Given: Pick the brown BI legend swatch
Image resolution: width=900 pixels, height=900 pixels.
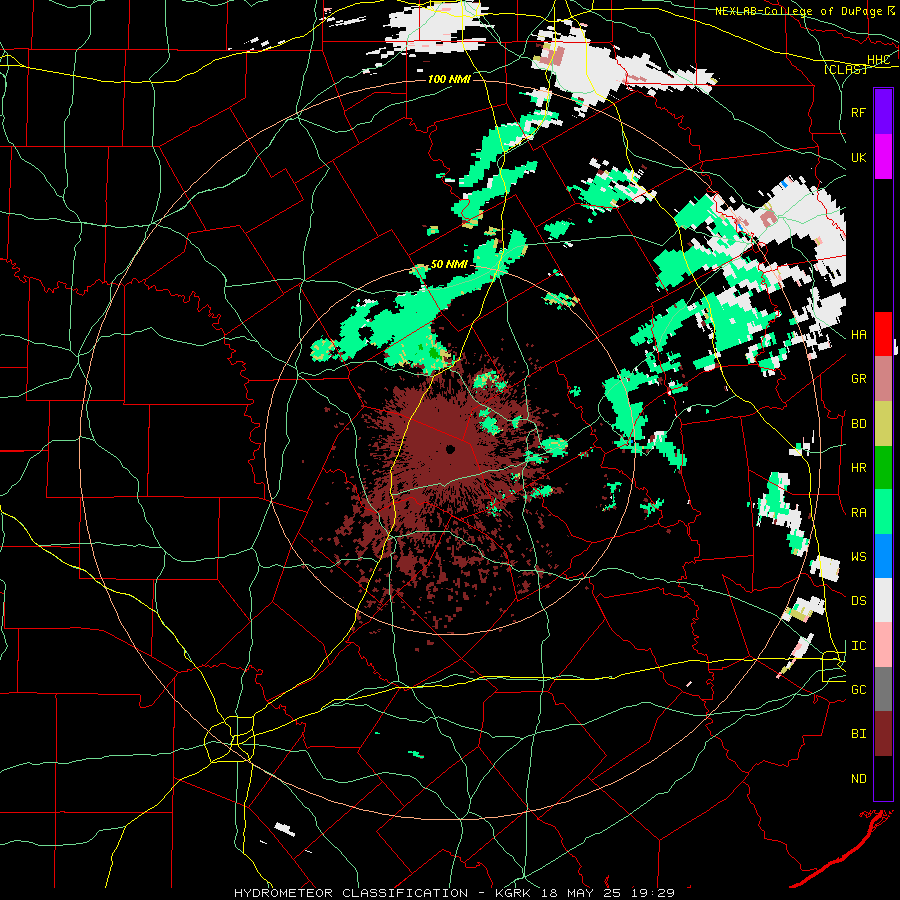Looking at the screenshot, I should tap(883, 734).
